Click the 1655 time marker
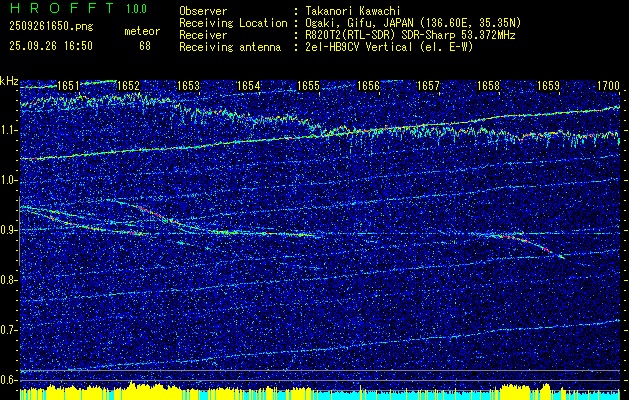The width and height of the screenshot is (629, 400). [x=308, y=87]
